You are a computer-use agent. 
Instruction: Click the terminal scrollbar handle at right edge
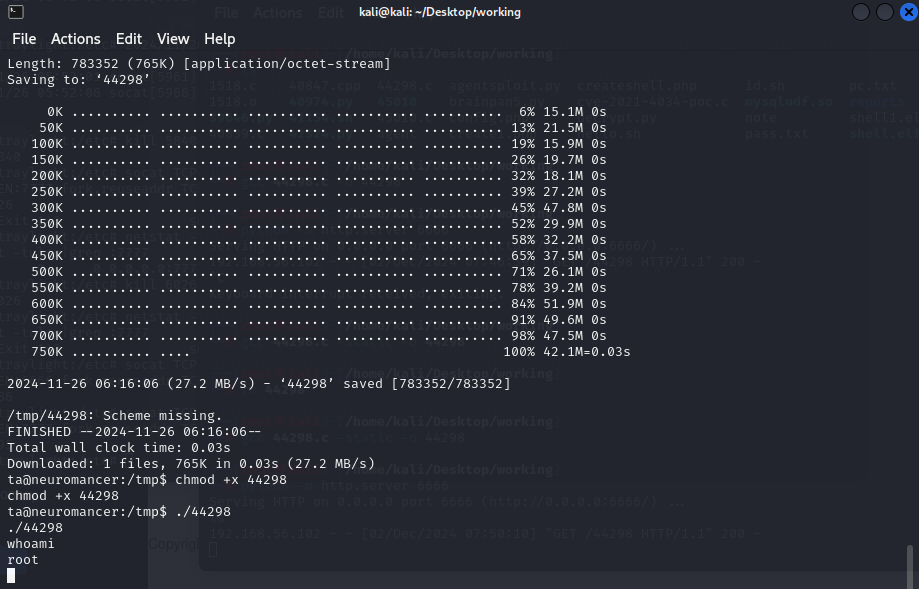(910, 566)
